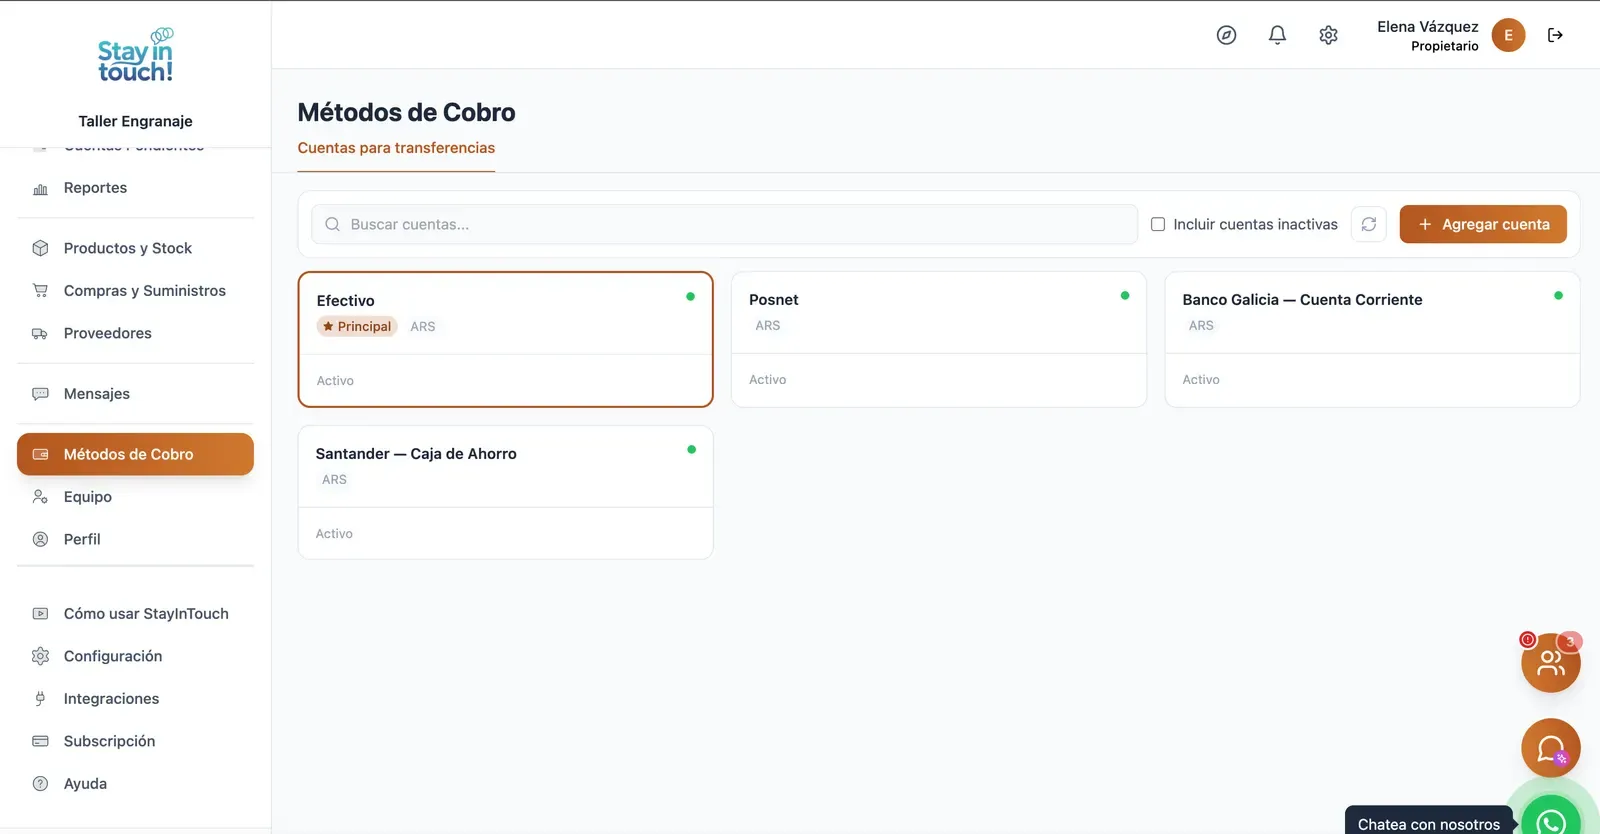1600x834 pixels.
Task: Click the Mensajes speech bubble icon
Action: 40,394
